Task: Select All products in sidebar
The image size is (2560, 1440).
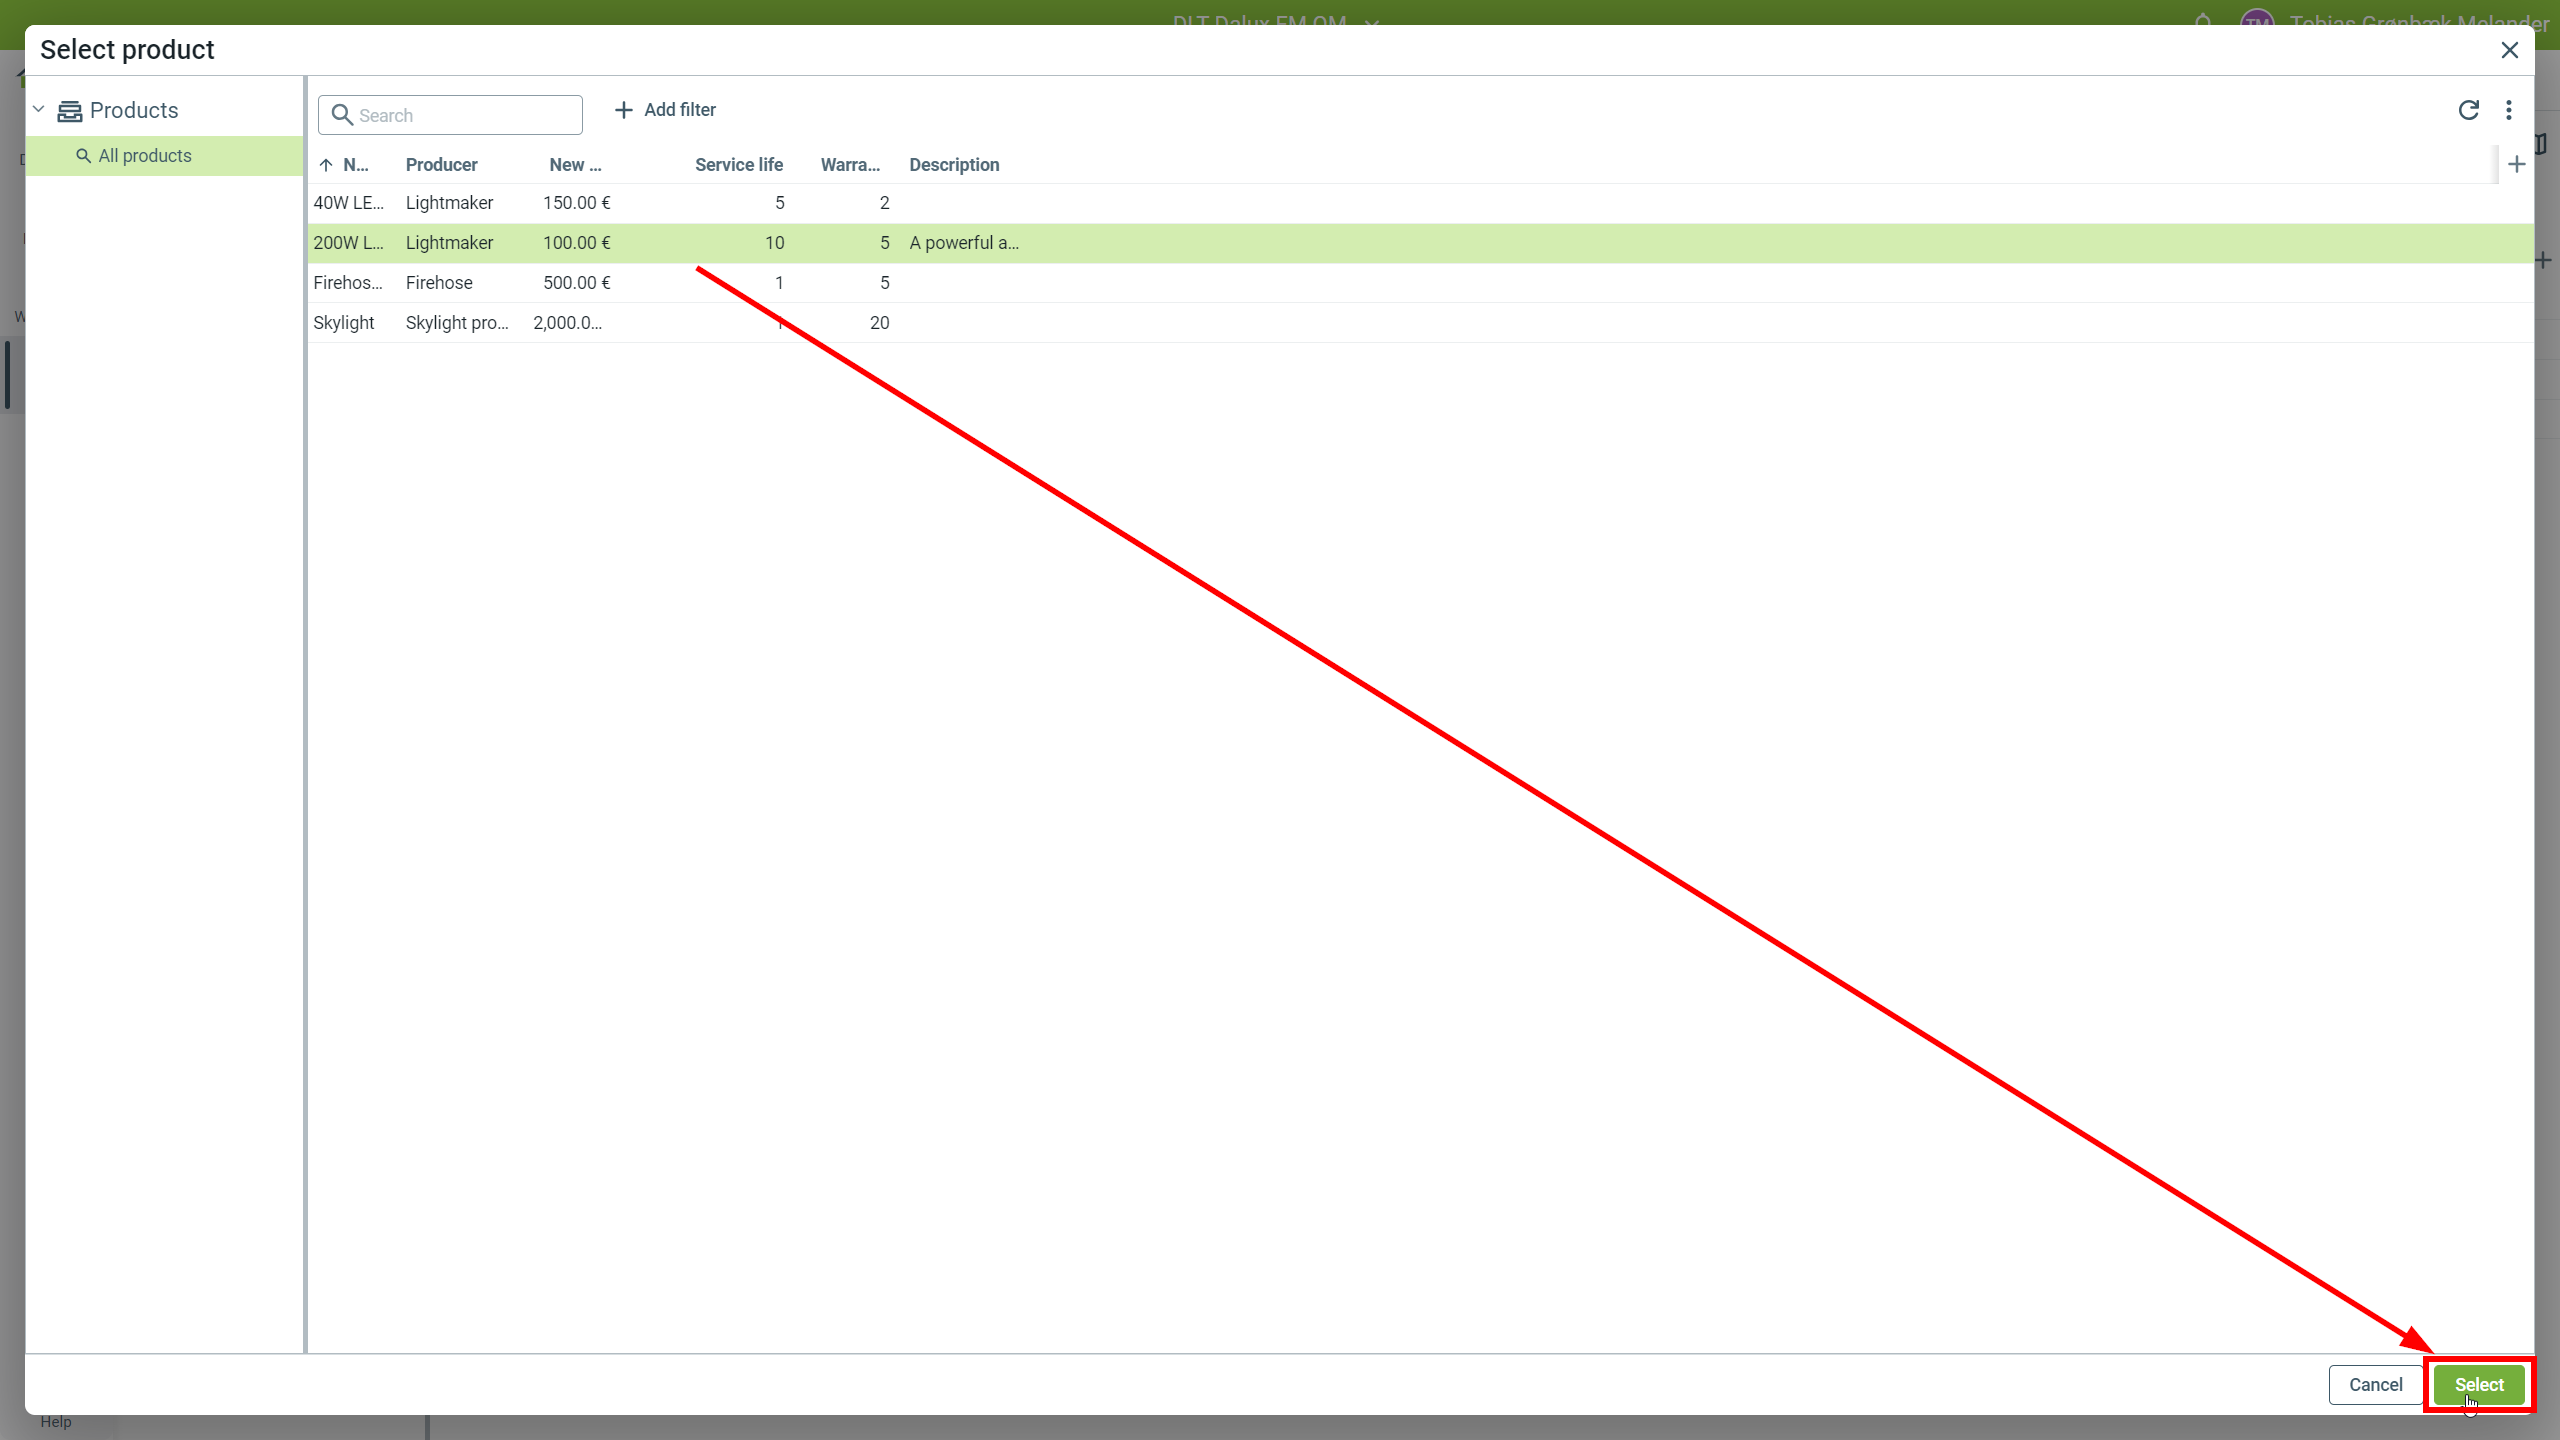Action: point(145,156)
